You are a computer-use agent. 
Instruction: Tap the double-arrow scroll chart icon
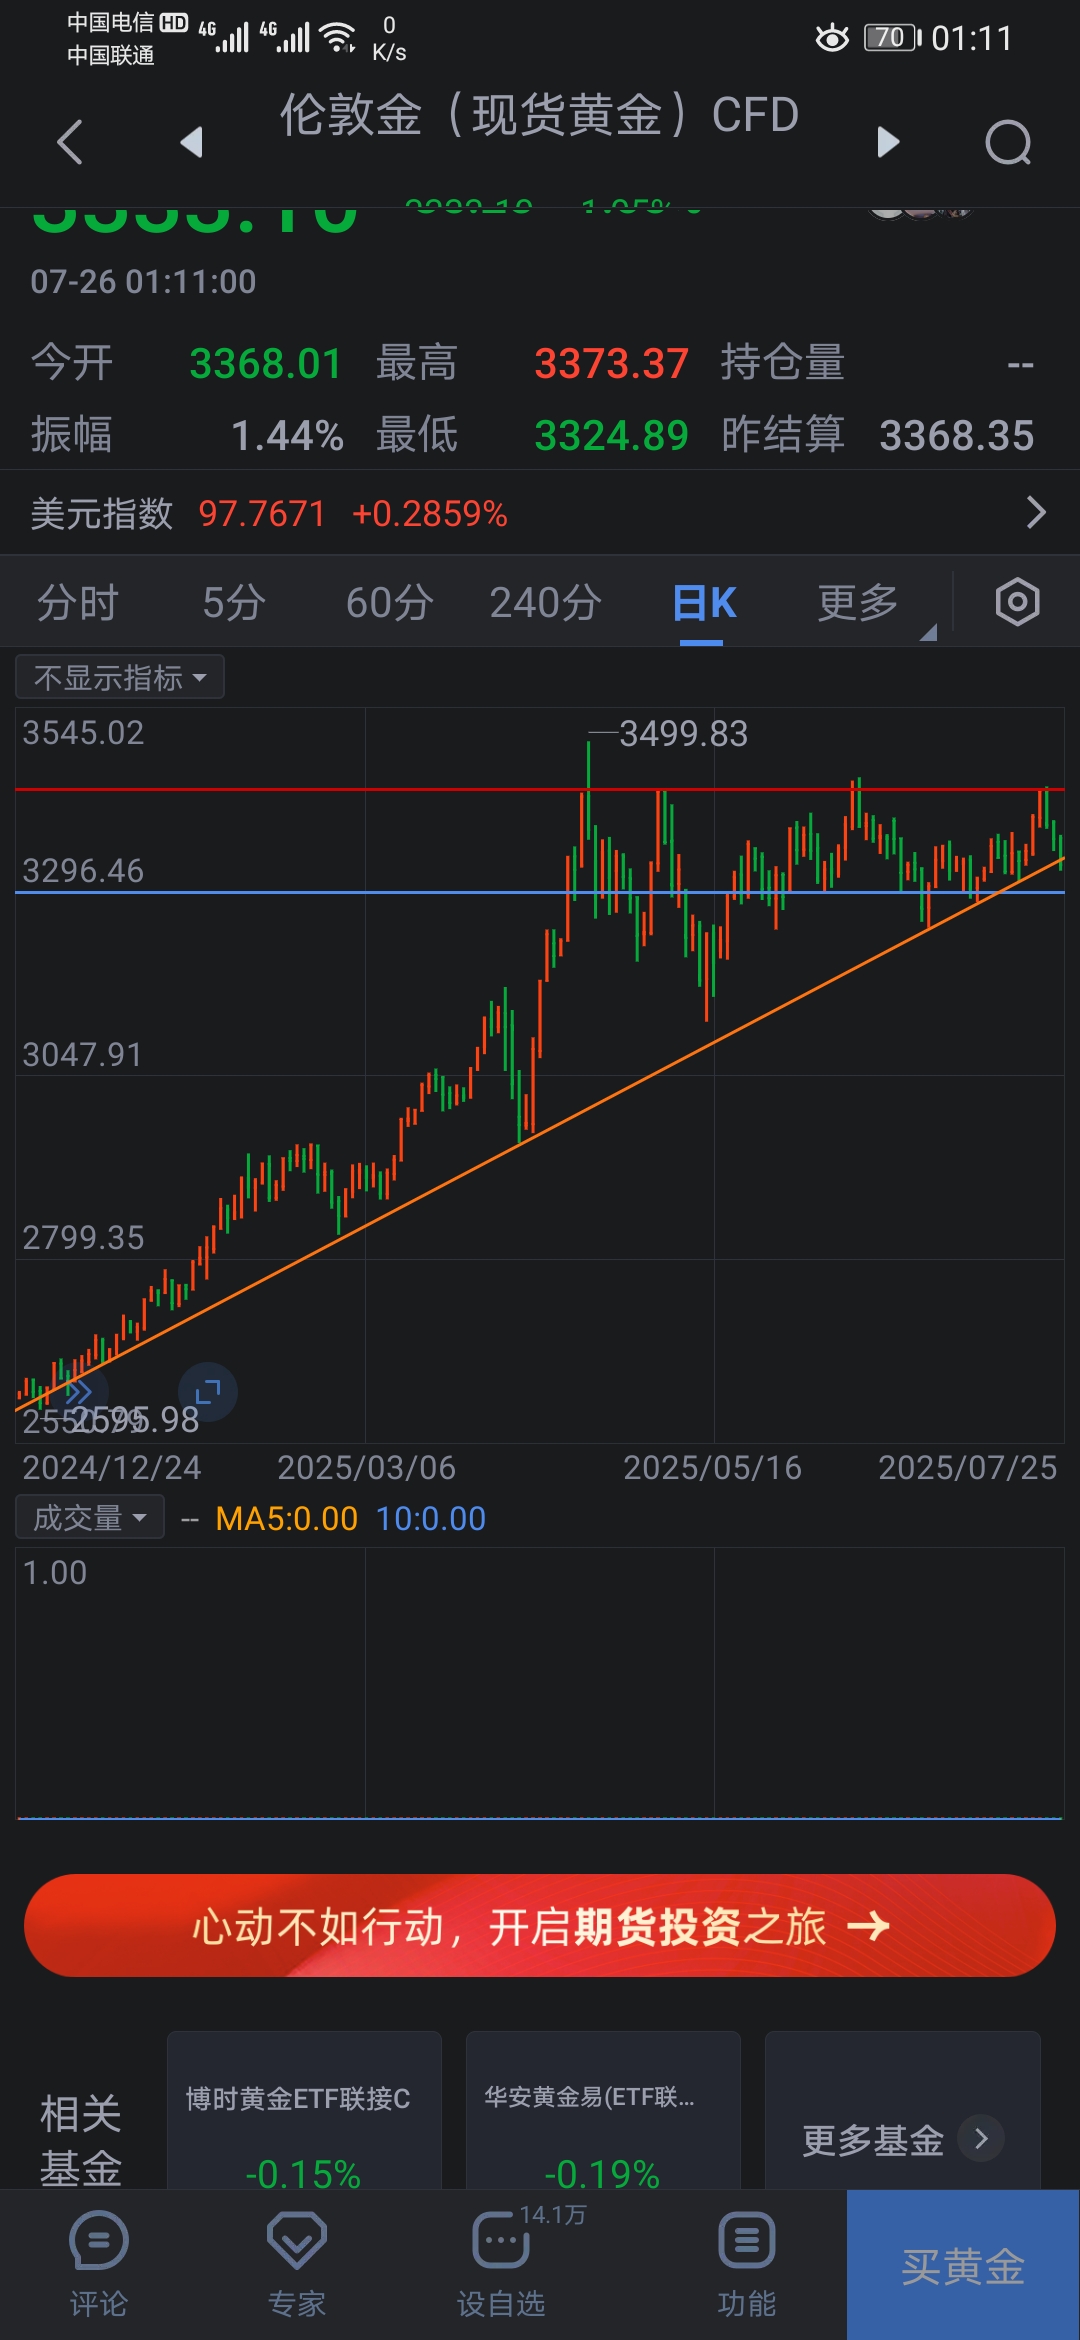[x=78, y=1391]
